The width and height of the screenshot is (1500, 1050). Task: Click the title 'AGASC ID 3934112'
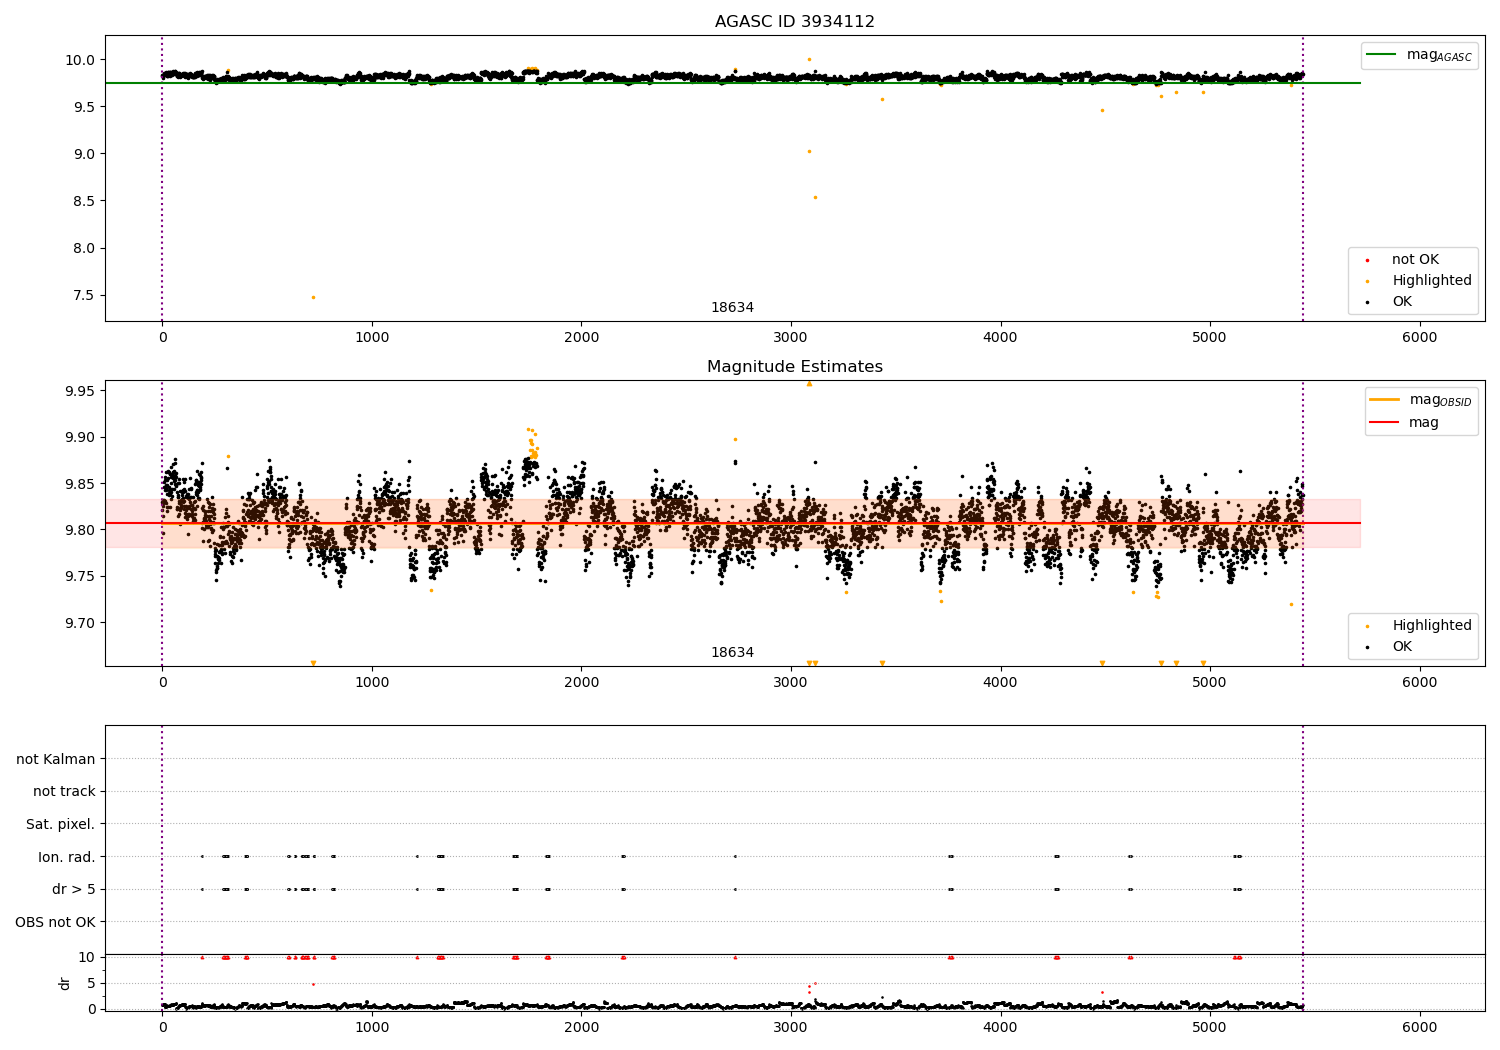[795, 22]
